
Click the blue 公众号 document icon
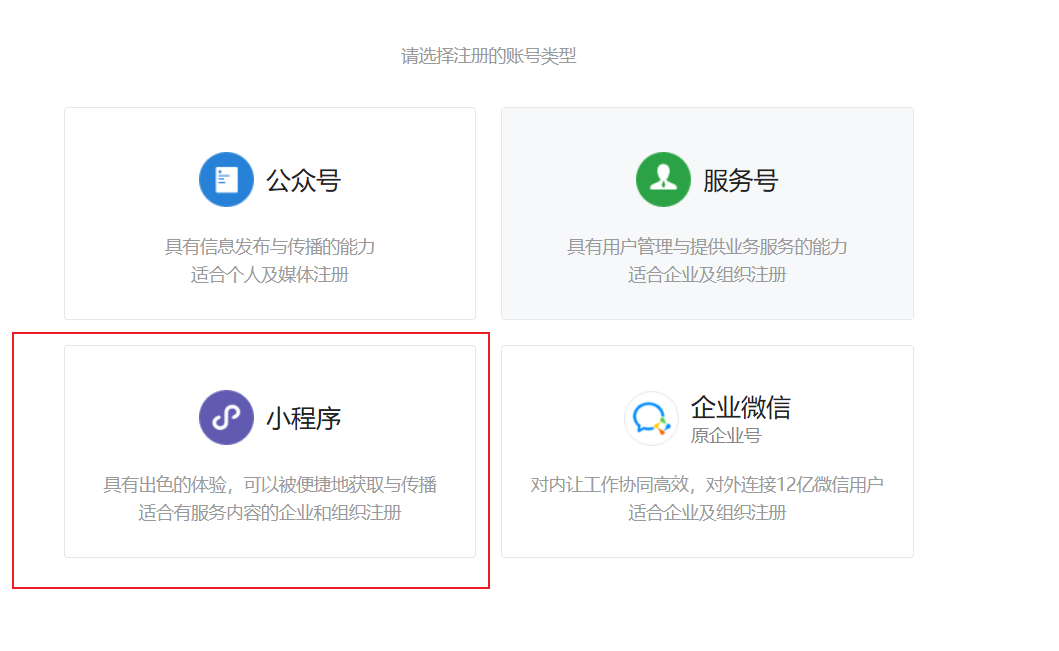pyautogui.click(x=226, y=180)
